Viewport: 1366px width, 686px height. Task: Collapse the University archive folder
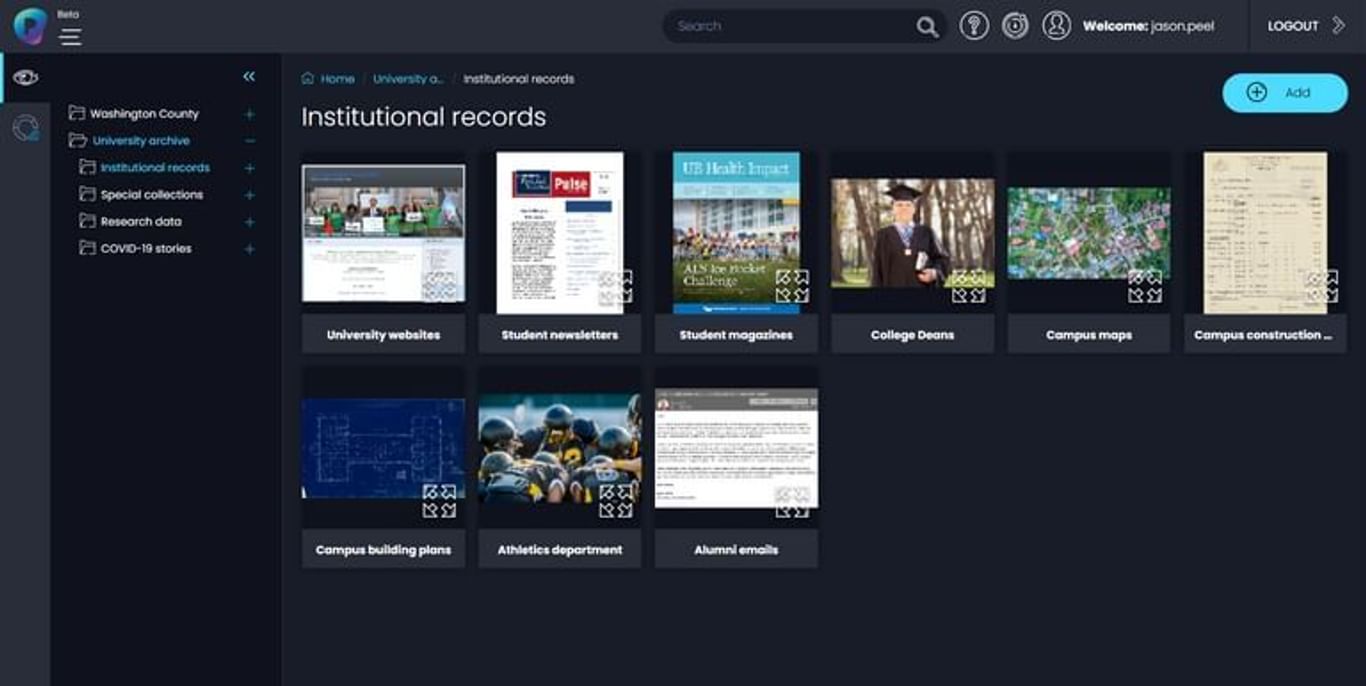(x=250, y=141)
